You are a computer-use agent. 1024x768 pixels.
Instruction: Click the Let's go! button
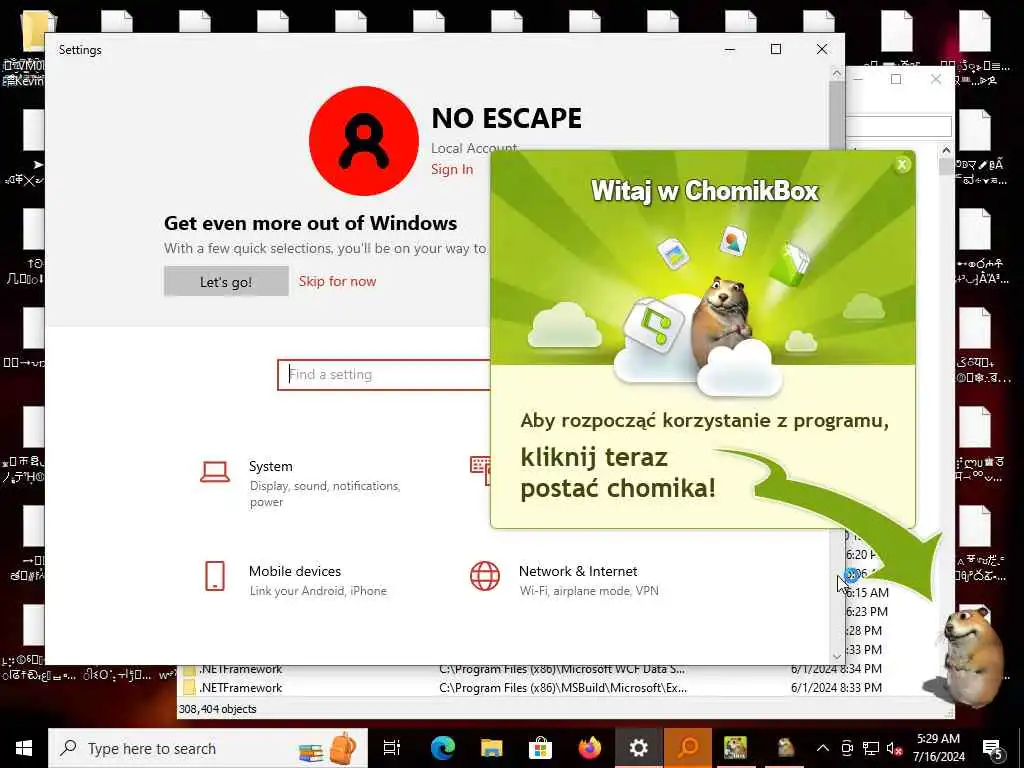tap(226, 281)
